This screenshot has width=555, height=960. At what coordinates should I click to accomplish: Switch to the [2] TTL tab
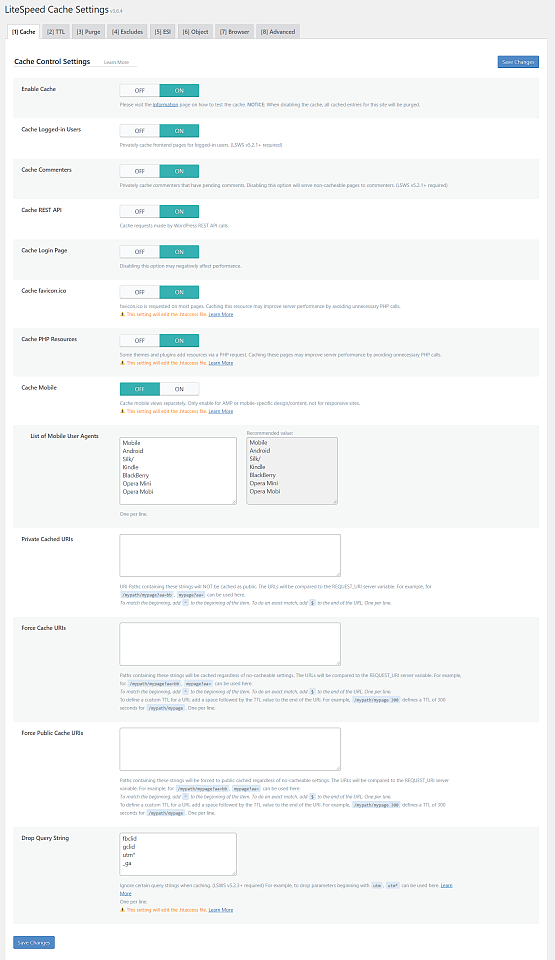56,32
